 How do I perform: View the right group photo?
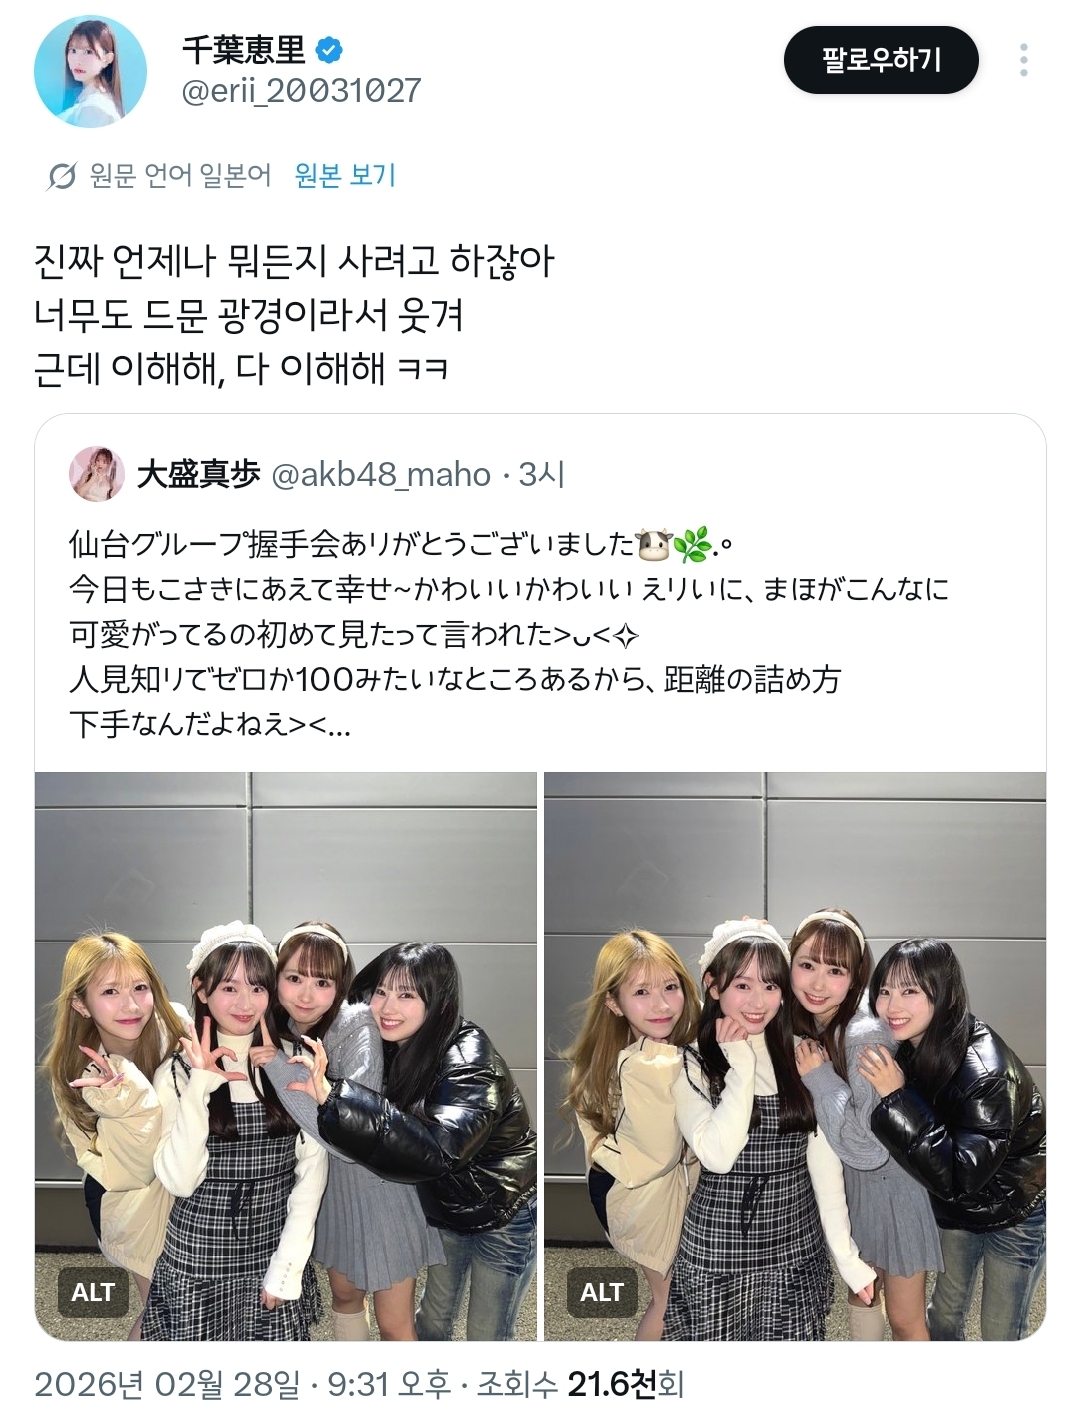coord(795,1056)
